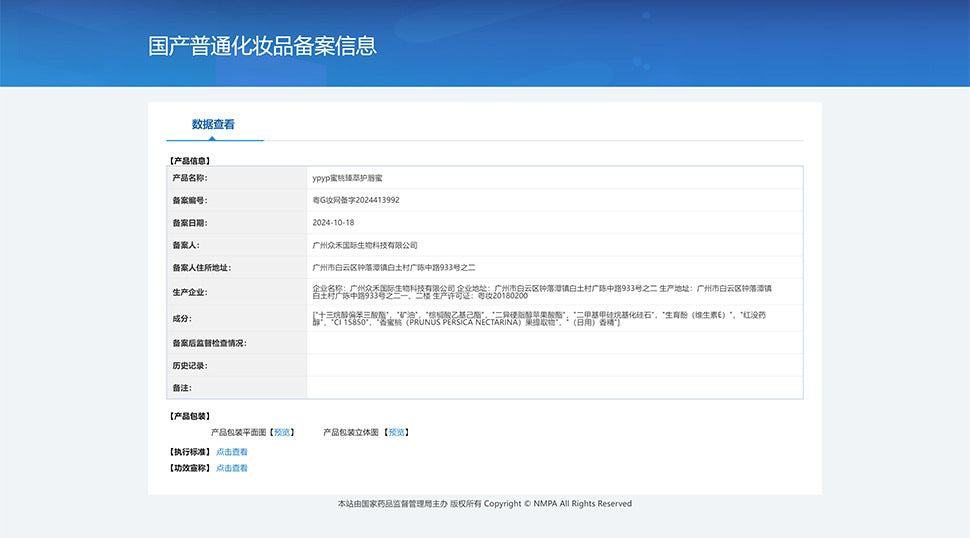
Task: Click the 备案人住所地址 address value
Action: click(393, 268)
